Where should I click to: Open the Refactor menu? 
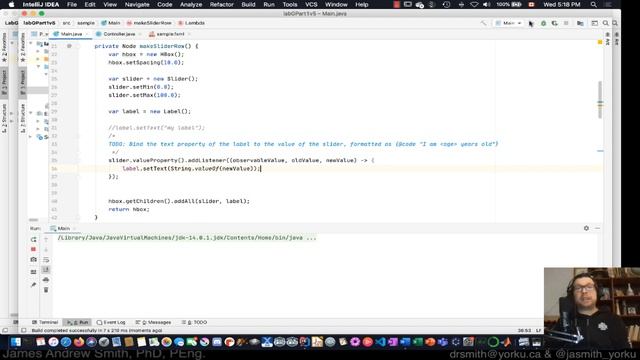tap(222, 4)
